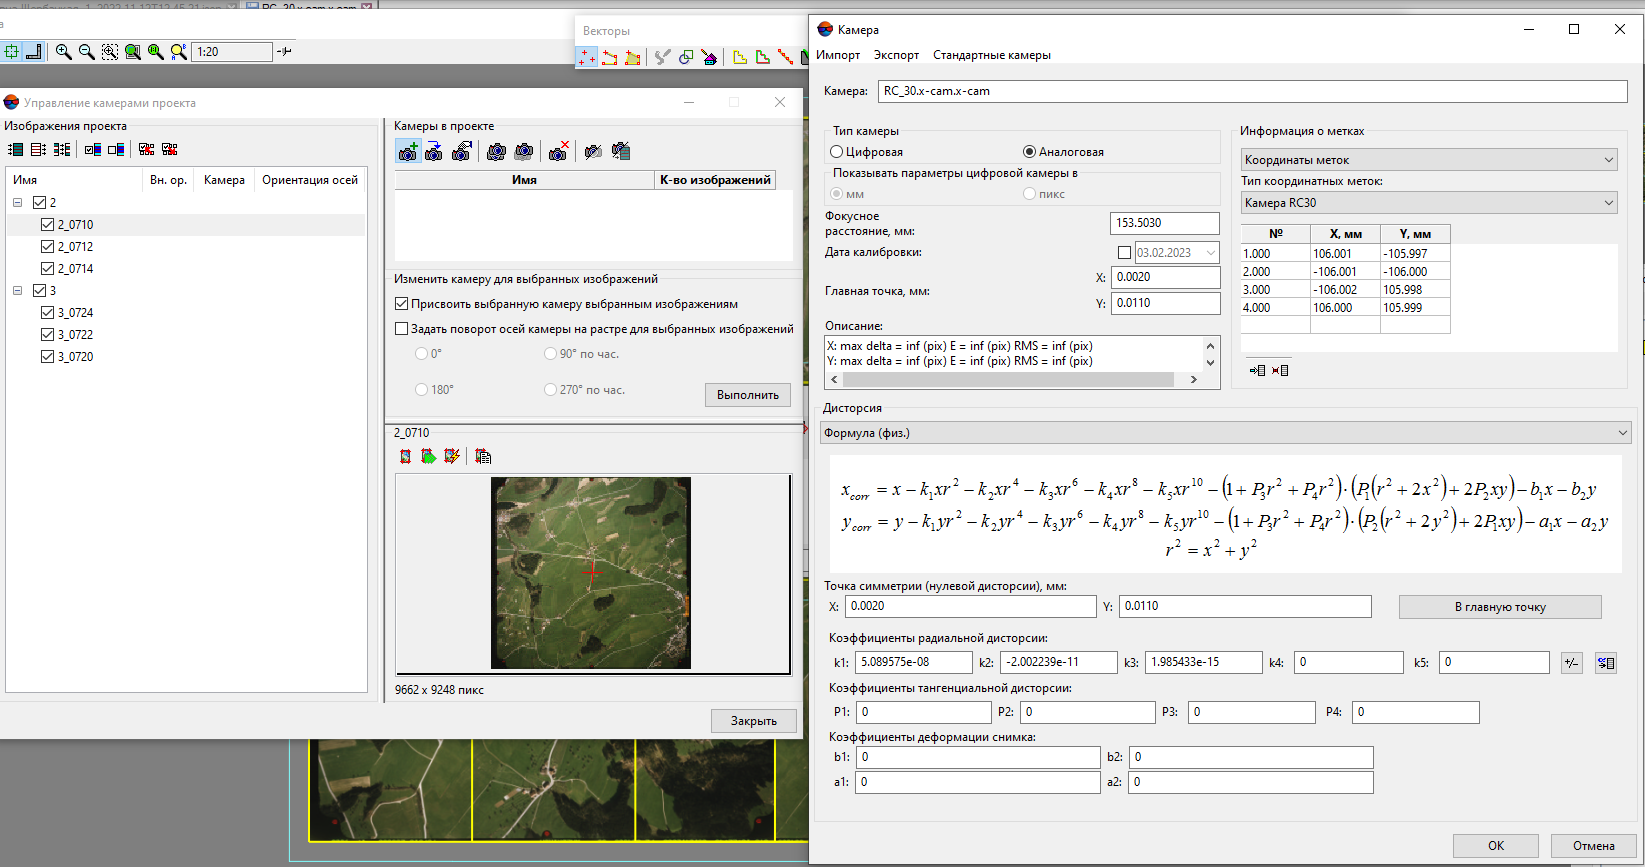
Task: Select the polyline vector tool
Action: pyautogui.click(x=610, y=58)
